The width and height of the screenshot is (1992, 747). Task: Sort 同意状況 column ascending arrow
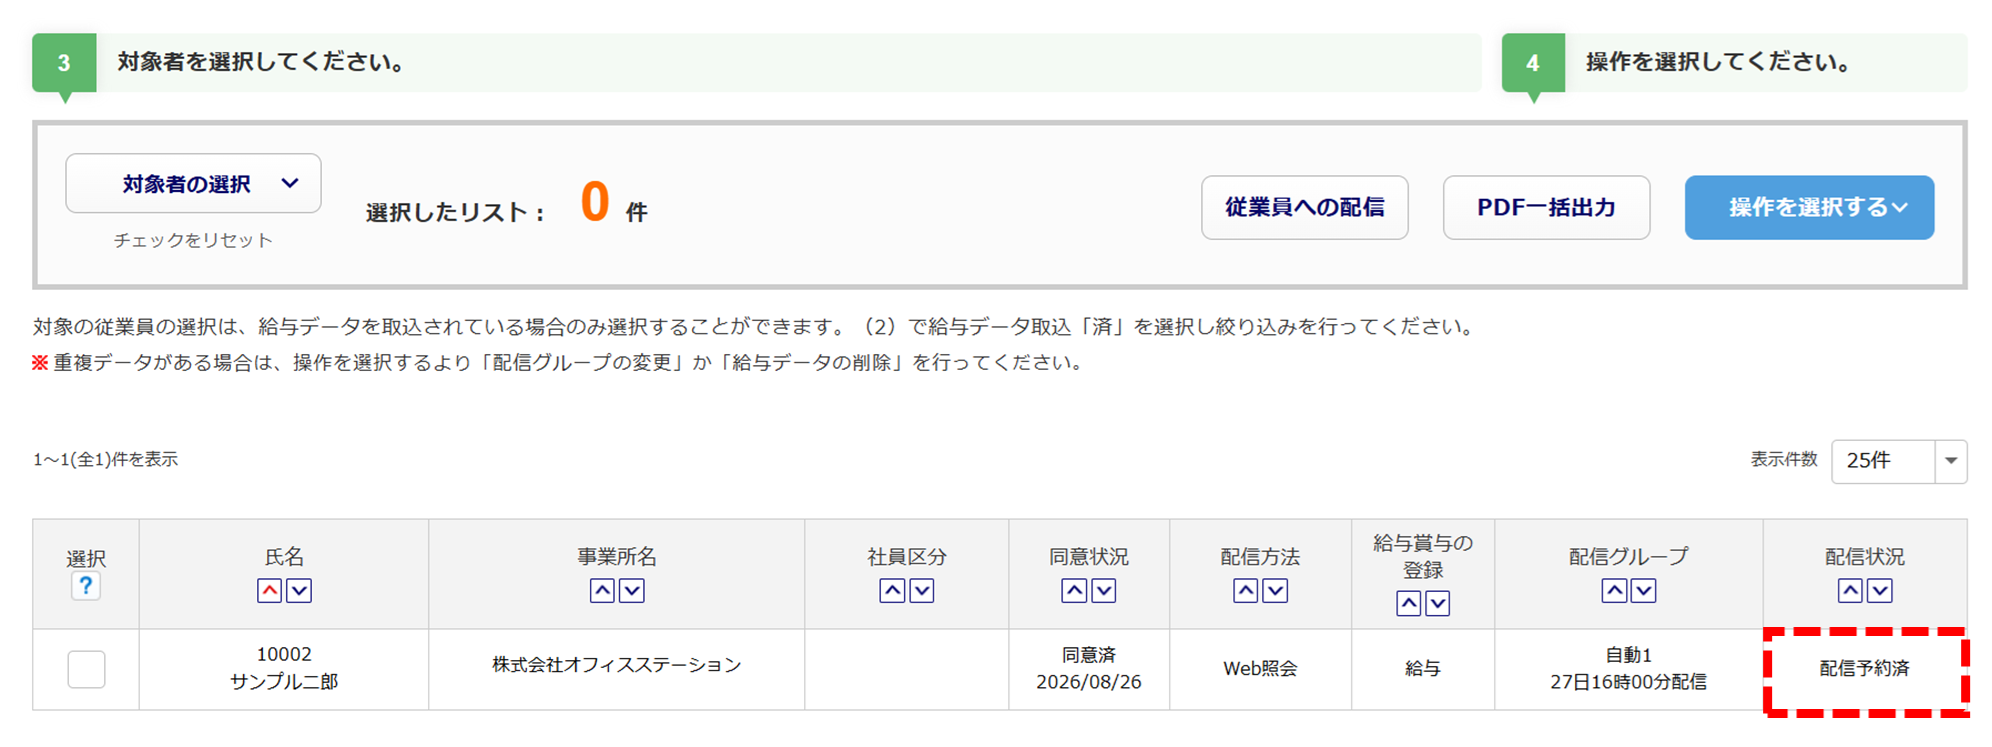[1074, 591]
